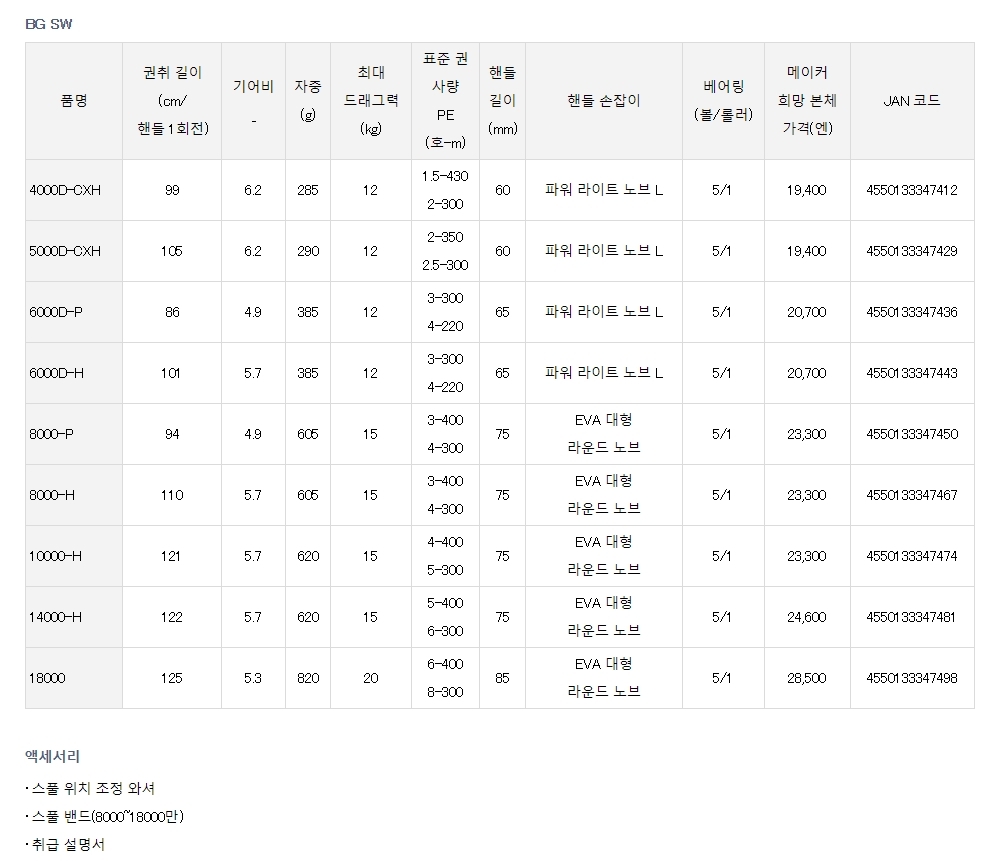Screen dimensions: 1003x861
Task: Select the 5000D-CXH product name cell
Action: point(65,251)
